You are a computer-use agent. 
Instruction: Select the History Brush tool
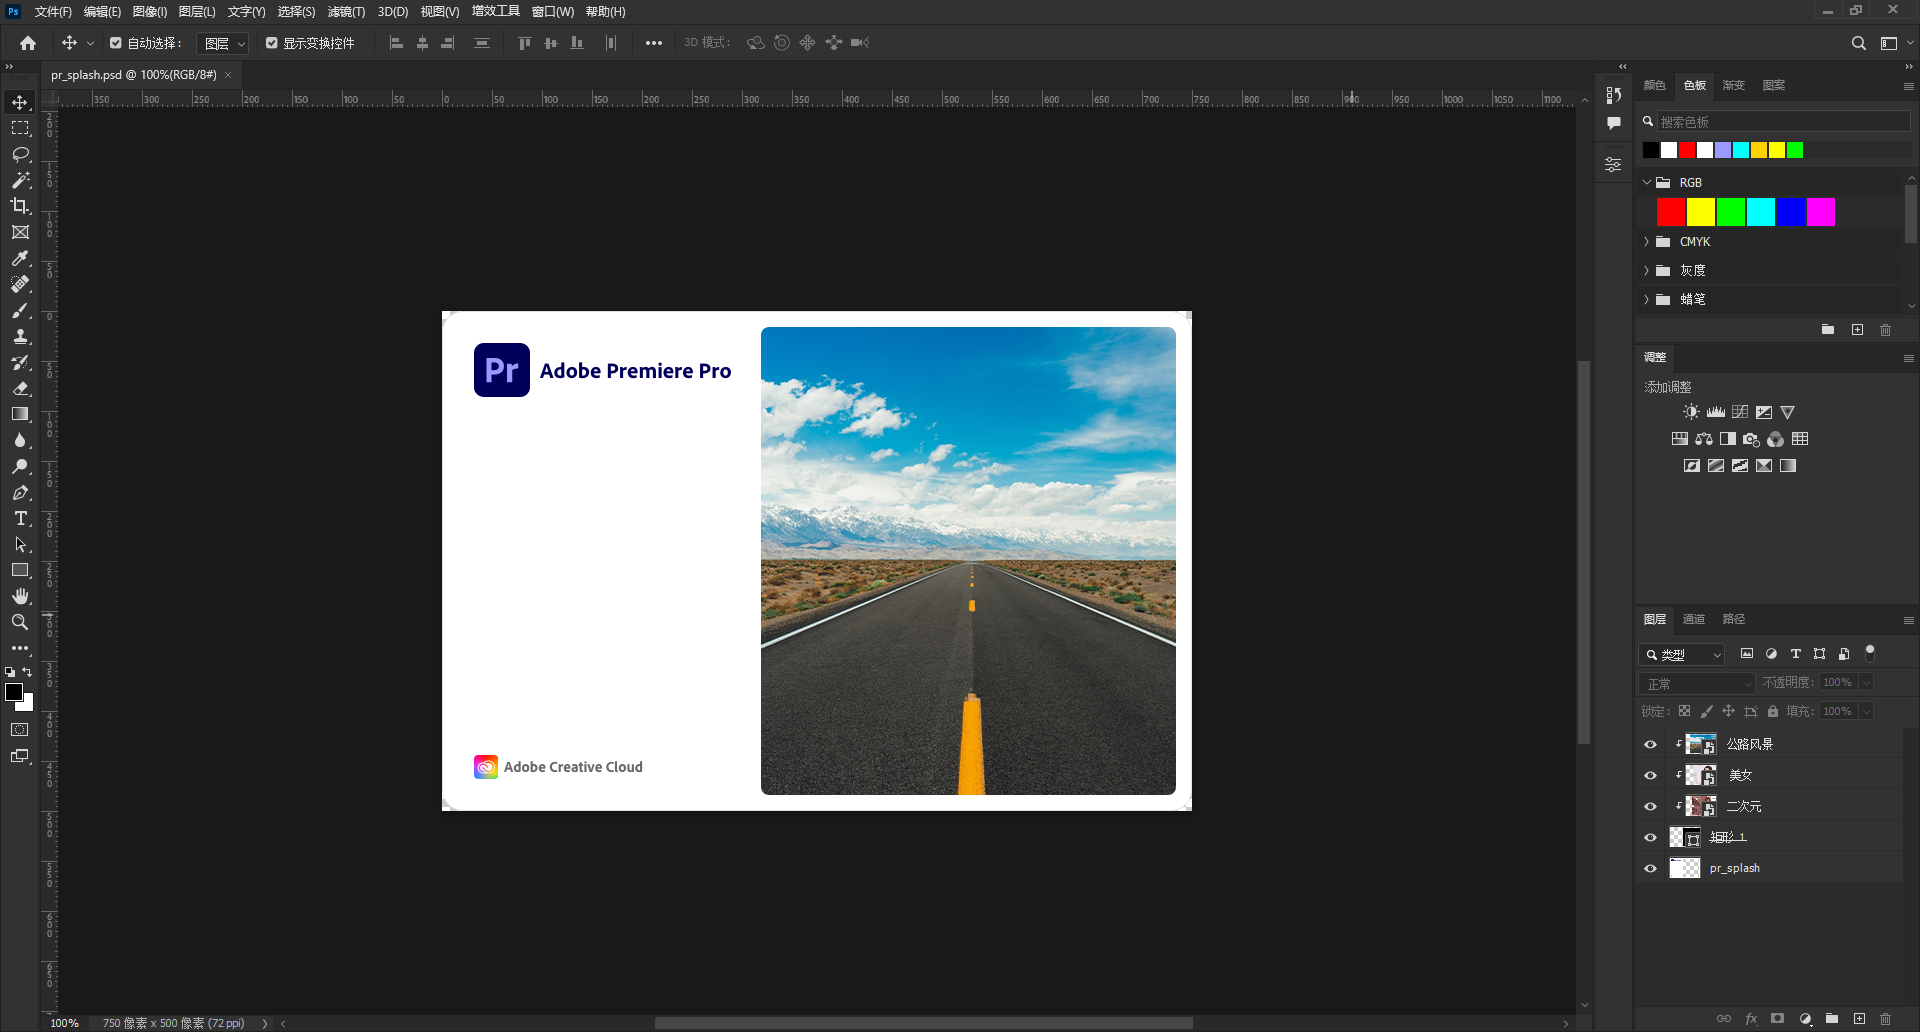tap(20, 362)
